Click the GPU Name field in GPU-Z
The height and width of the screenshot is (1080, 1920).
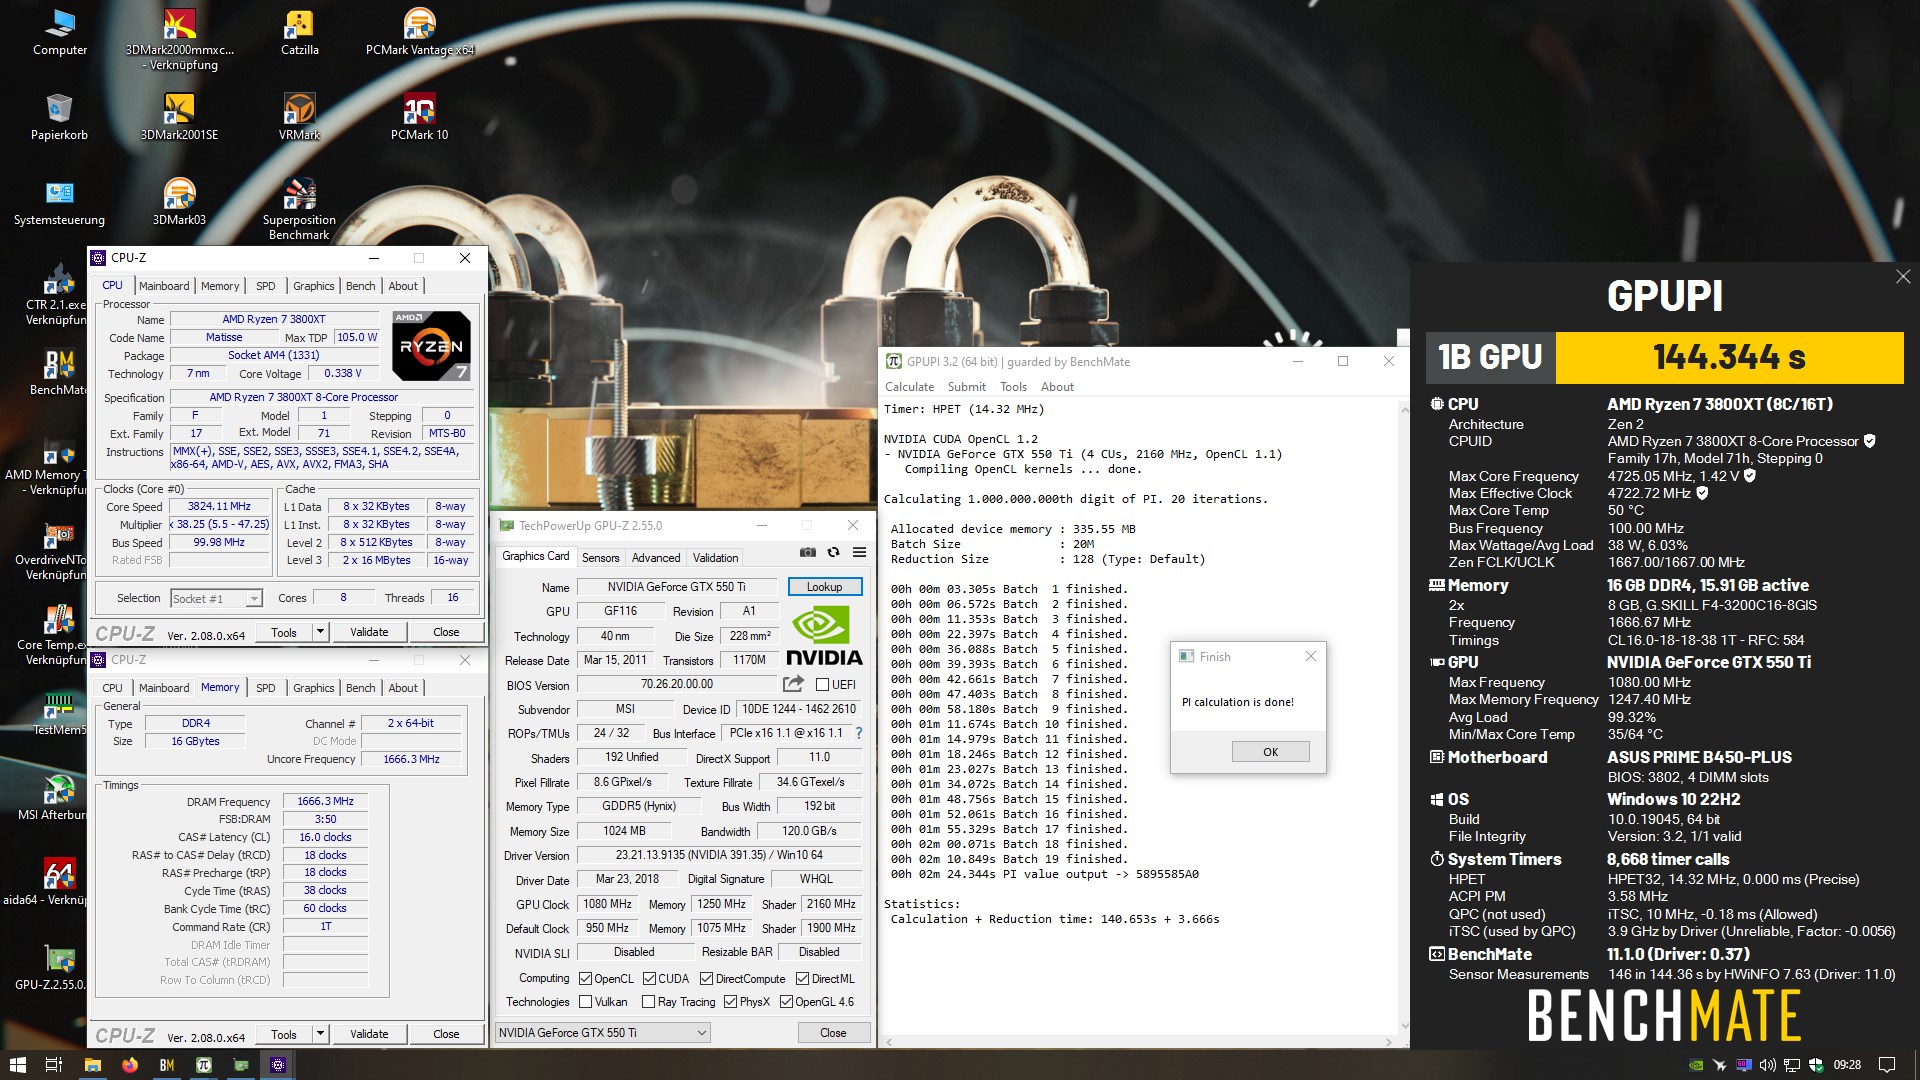676,587
